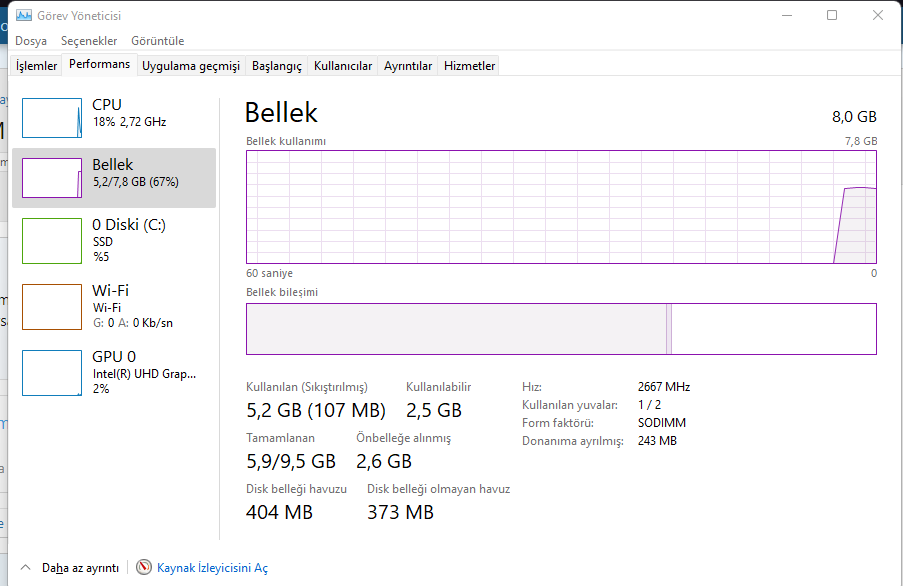Screen dimensions: 903x586
Task: Select the Wi-Fi mini graph thumbnail
Action: point(51,307)
